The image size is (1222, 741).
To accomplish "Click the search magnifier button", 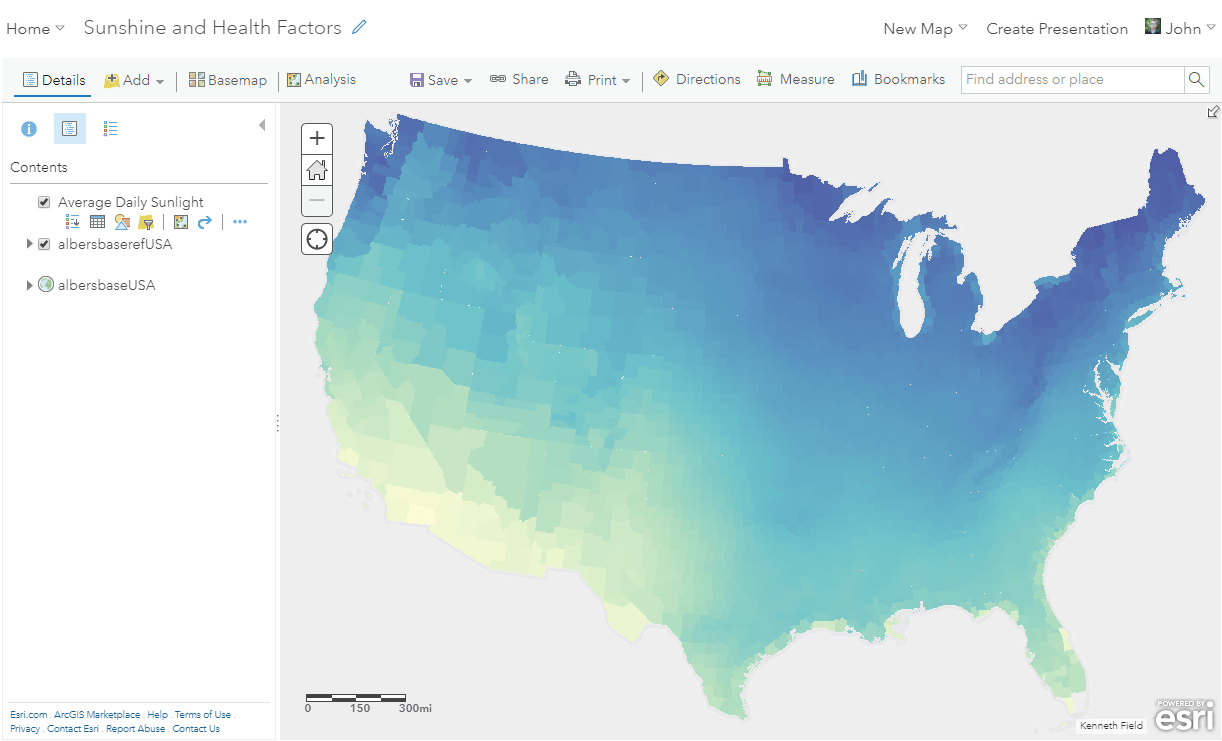I will 1197,79.
